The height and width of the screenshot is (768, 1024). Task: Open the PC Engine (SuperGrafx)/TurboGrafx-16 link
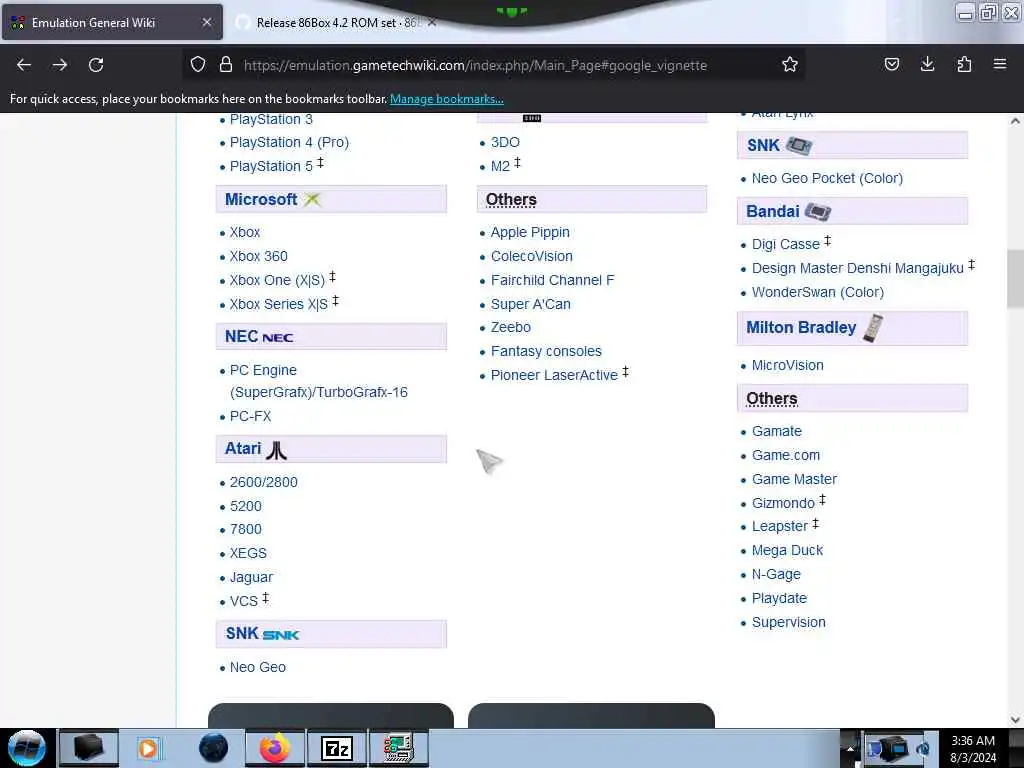pyautogui.click(x=318, y=381)
